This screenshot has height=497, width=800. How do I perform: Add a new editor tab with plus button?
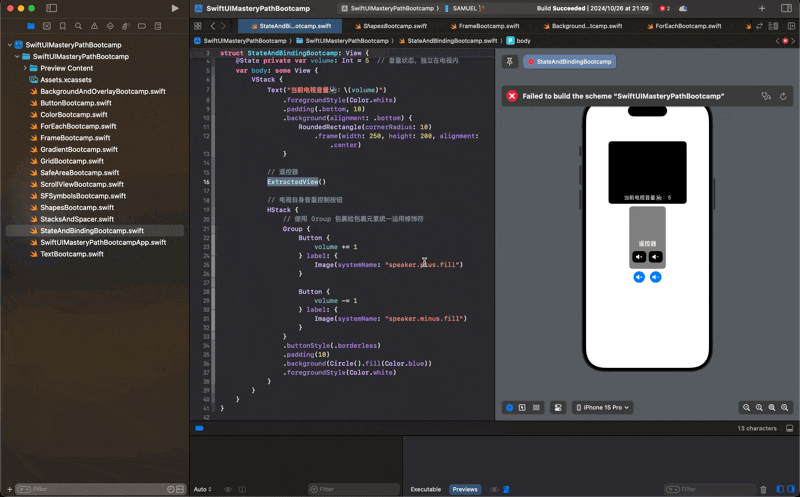(x=762, y=8)
